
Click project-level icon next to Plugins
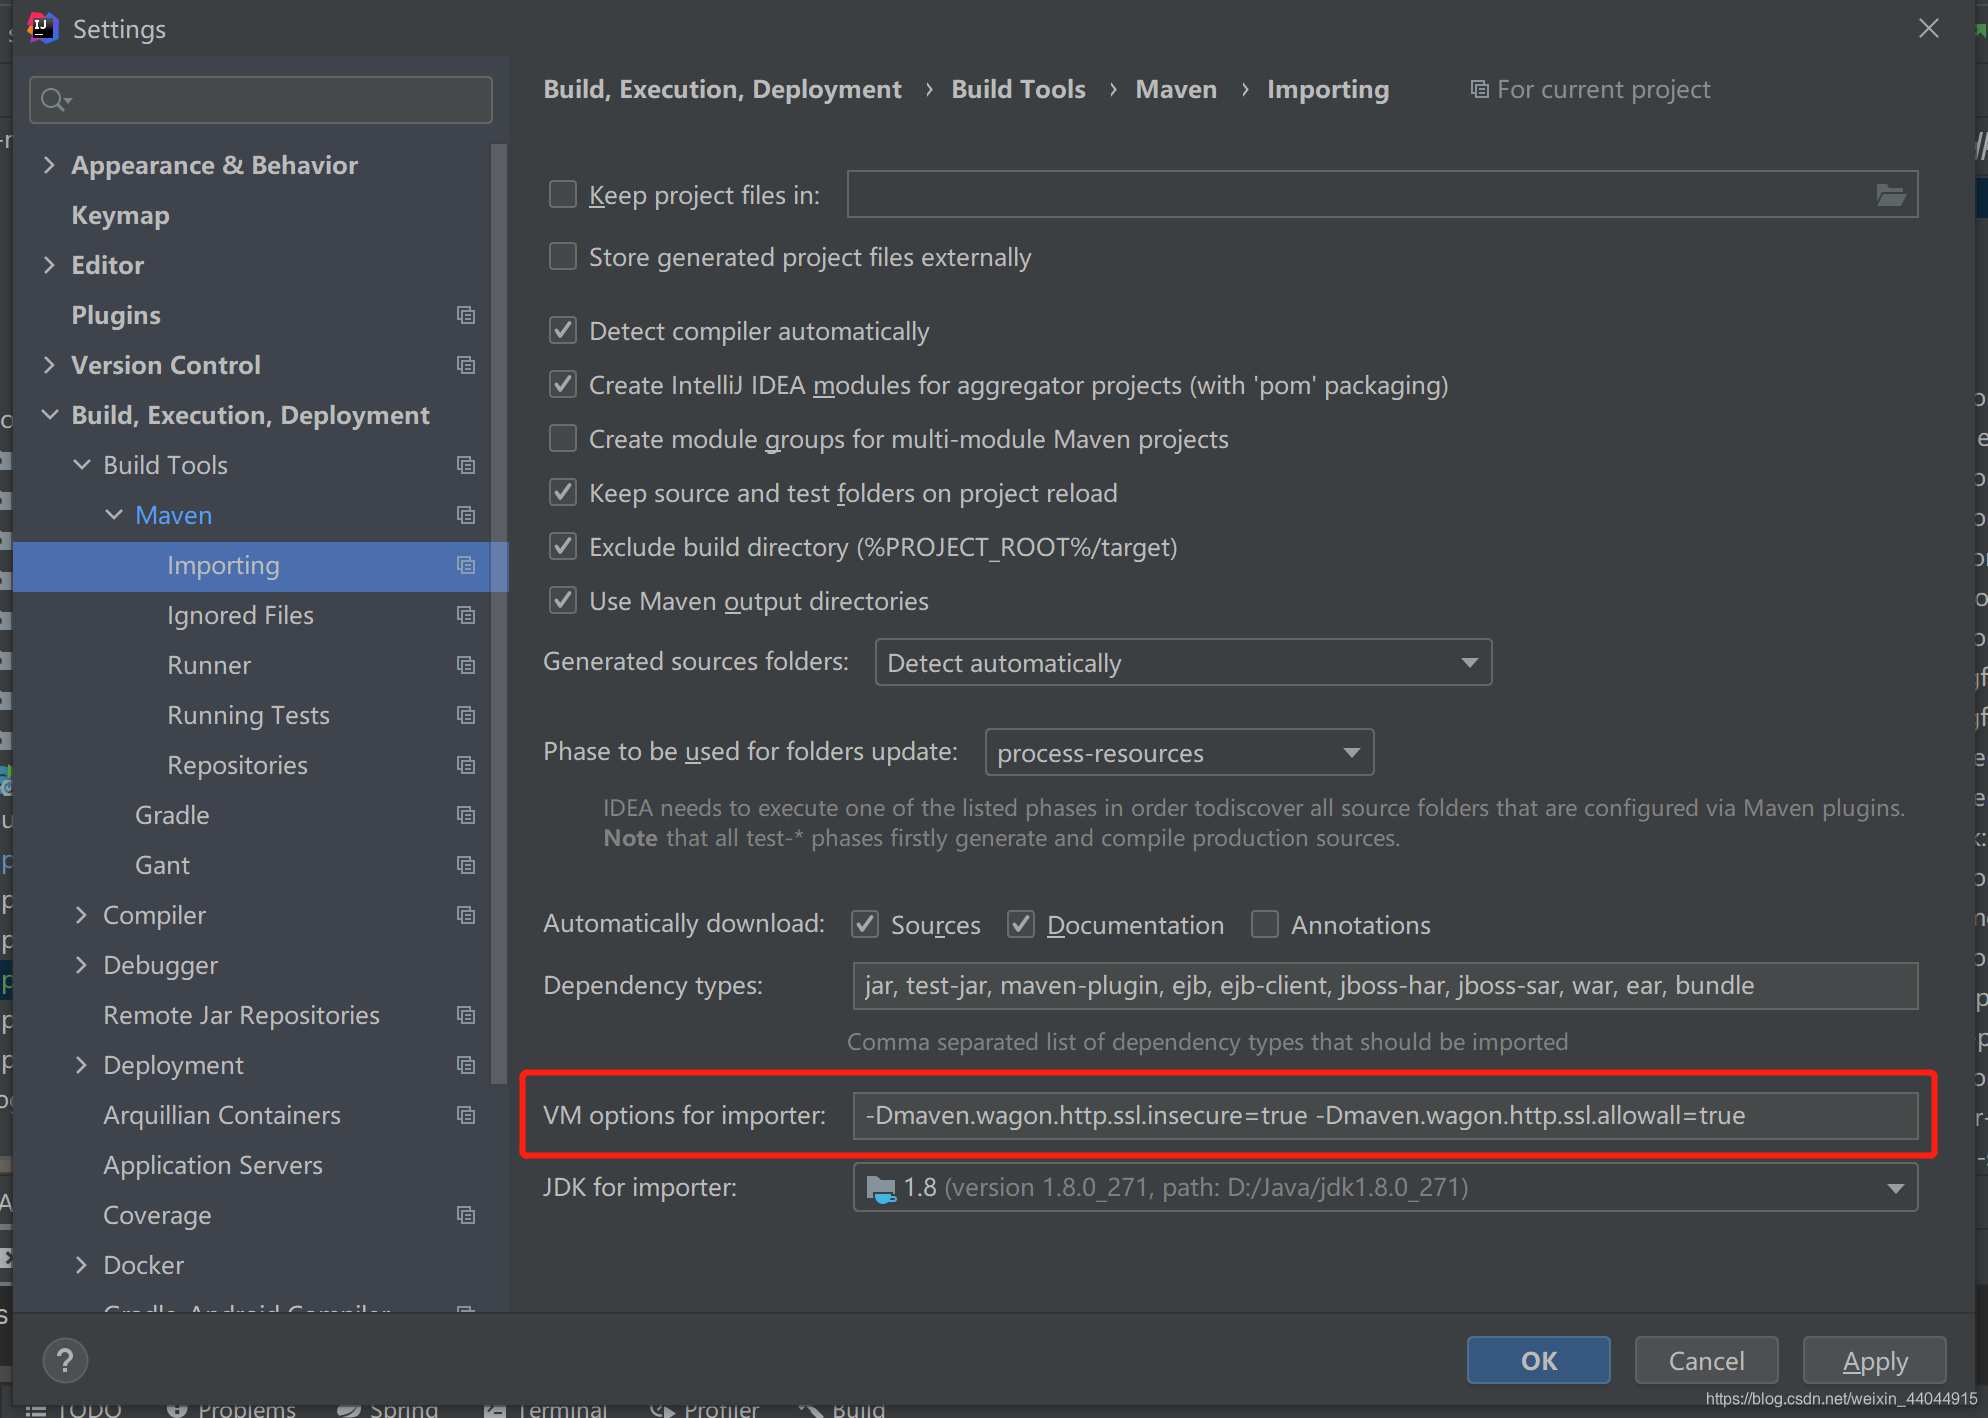[466, 315]
